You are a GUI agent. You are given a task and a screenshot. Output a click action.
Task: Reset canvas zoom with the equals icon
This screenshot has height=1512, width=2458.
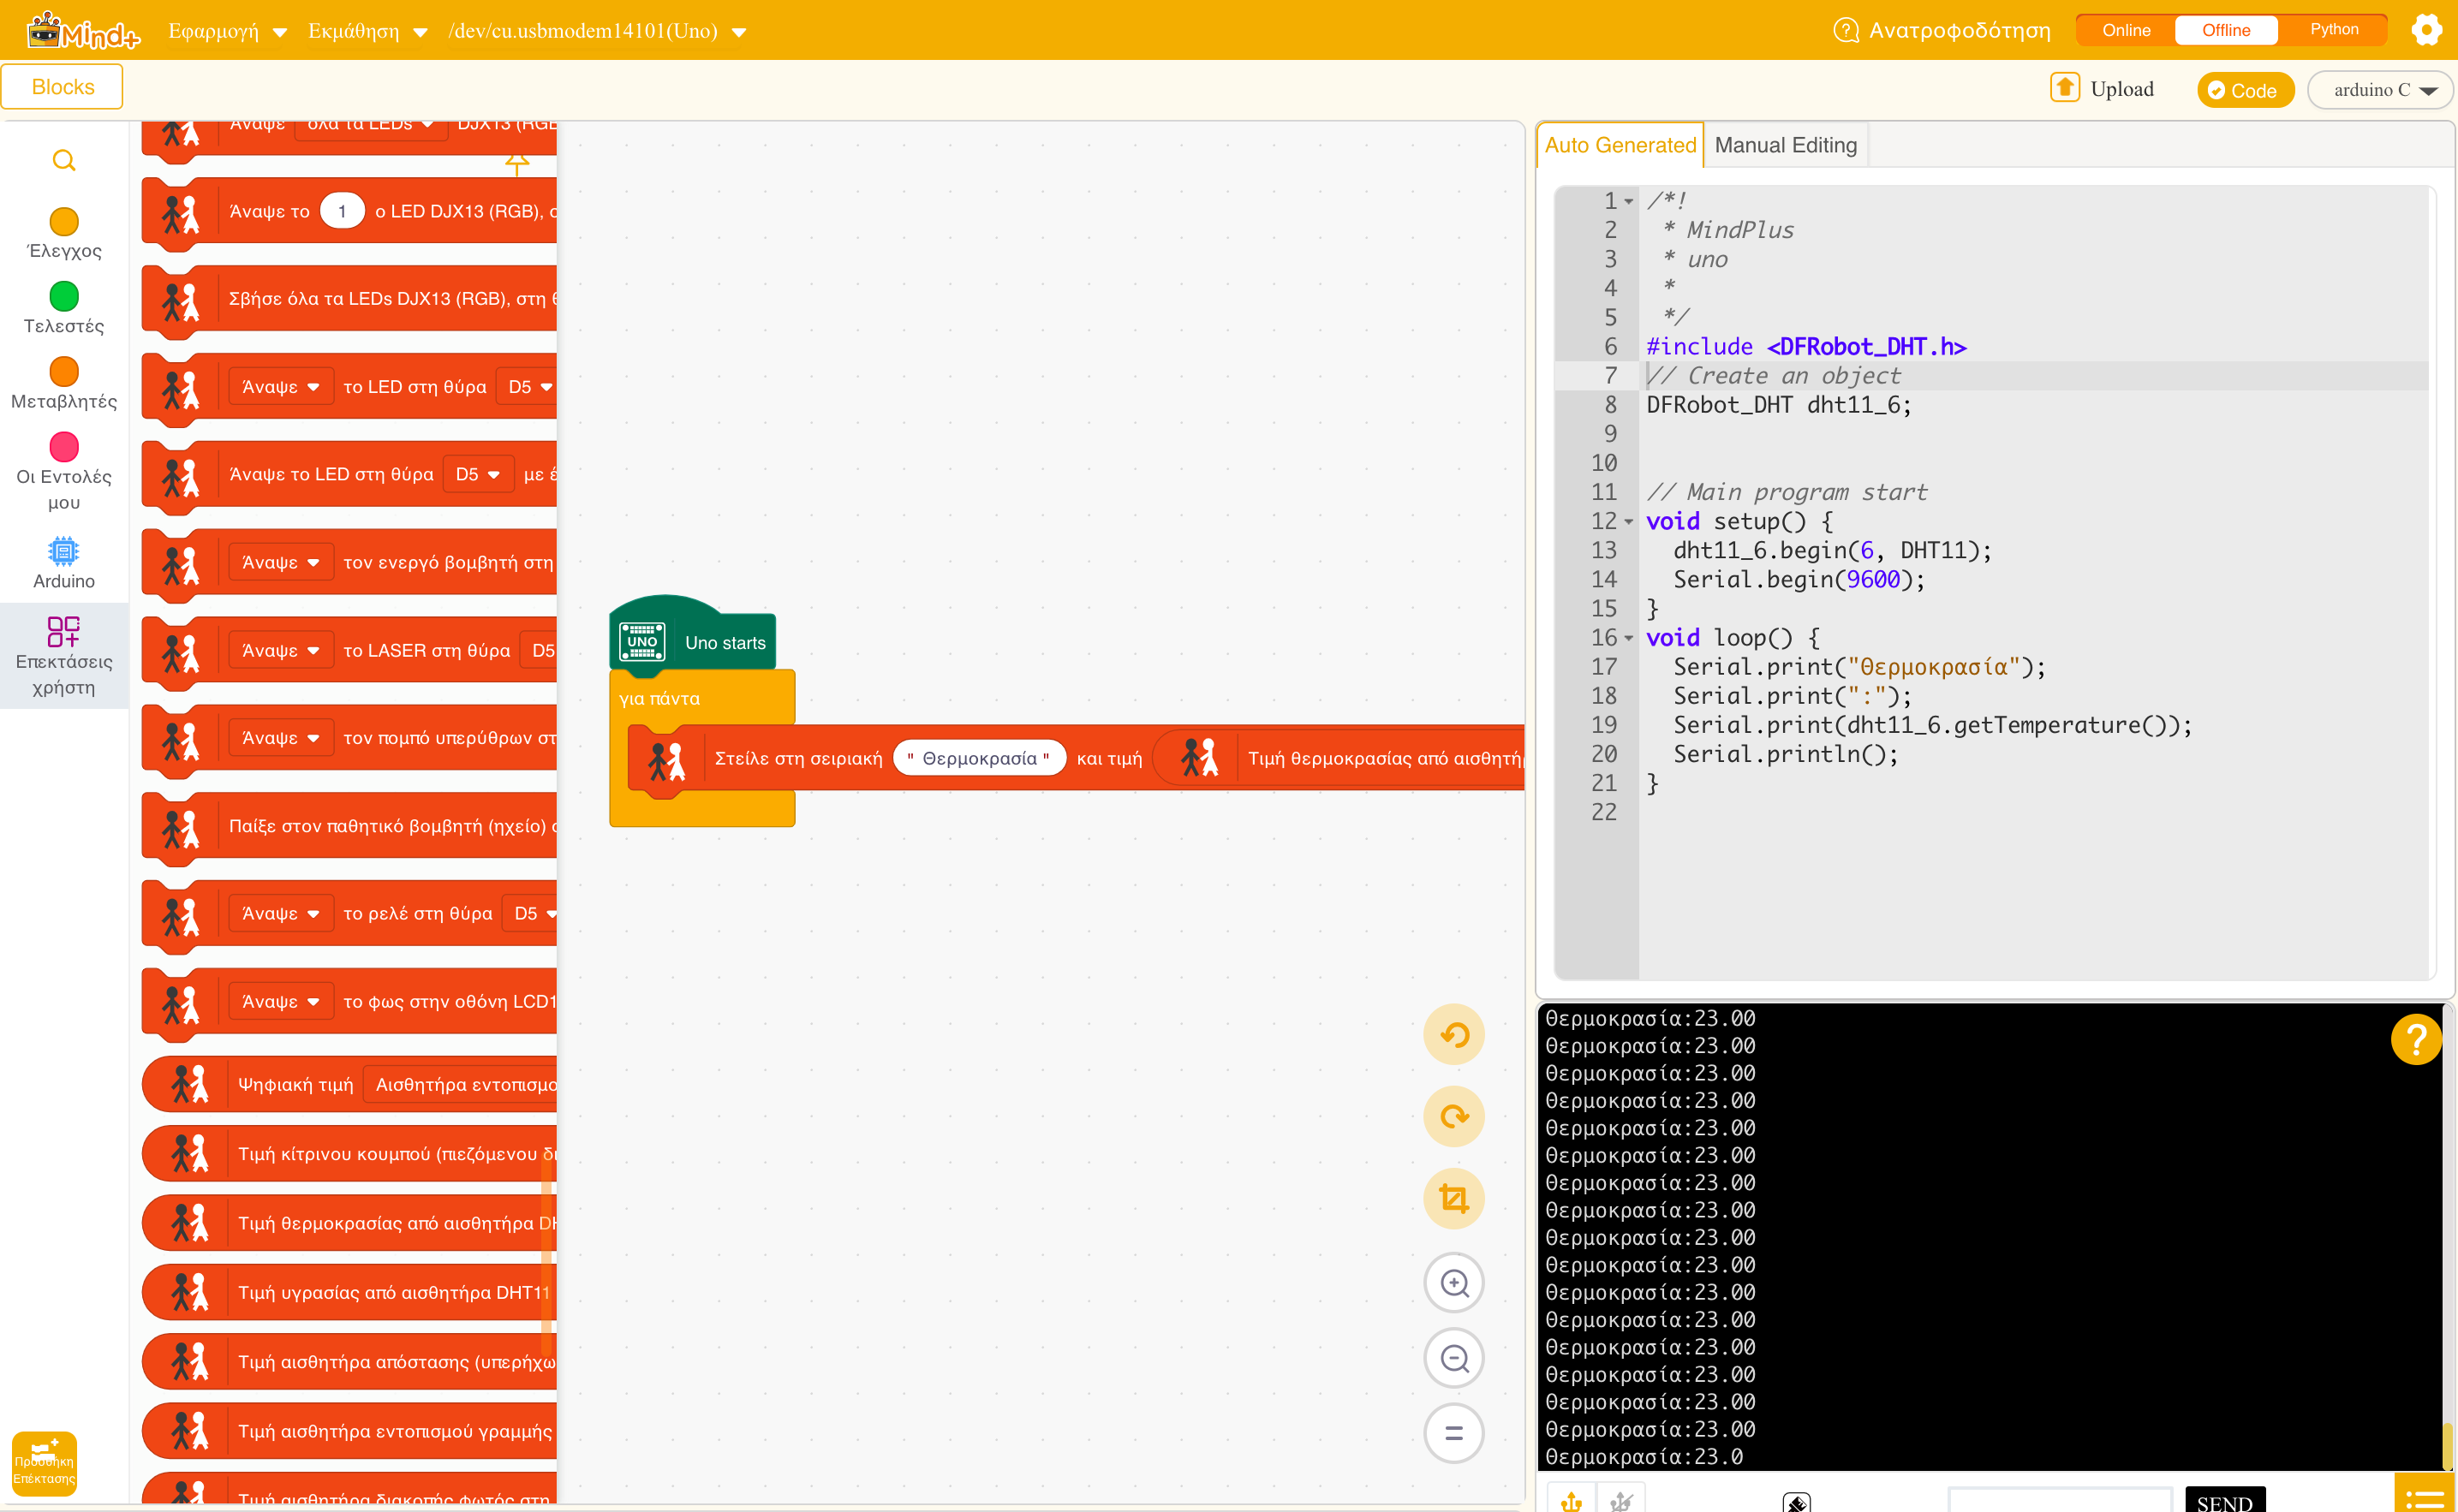click(x=1453, y=1433)
